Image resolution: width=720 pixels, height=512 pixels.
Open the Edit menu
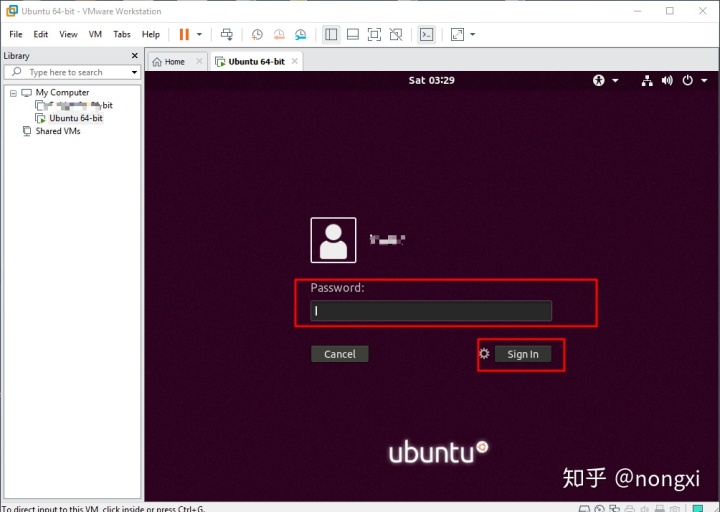(x=40, y=34)
